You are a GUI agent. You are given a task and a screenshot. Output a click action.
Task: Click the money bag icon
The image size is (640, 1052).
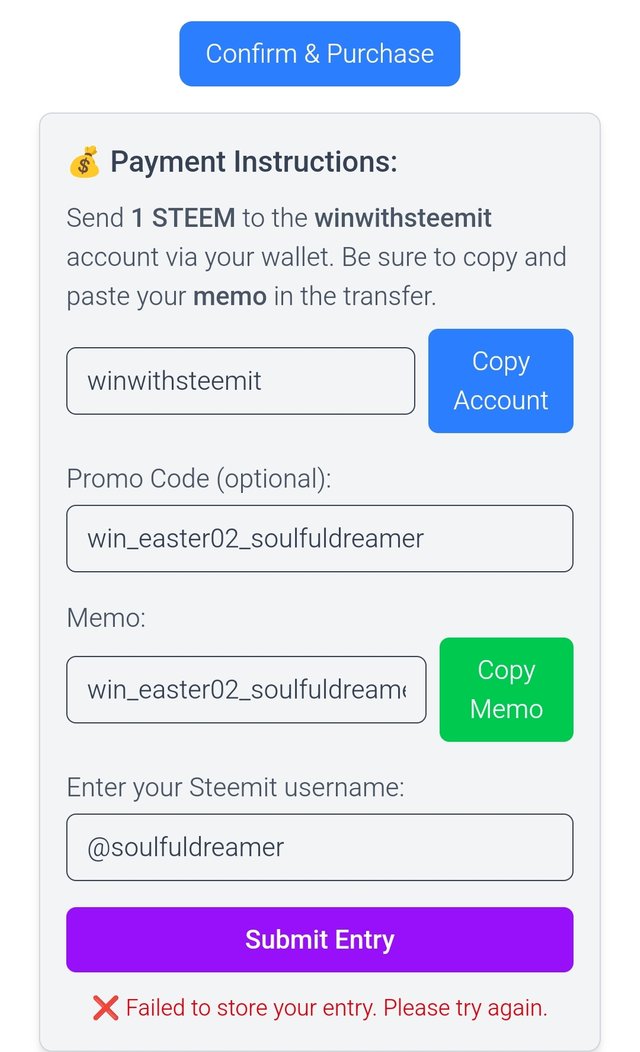pyautogui.click(x=84, y=162)
